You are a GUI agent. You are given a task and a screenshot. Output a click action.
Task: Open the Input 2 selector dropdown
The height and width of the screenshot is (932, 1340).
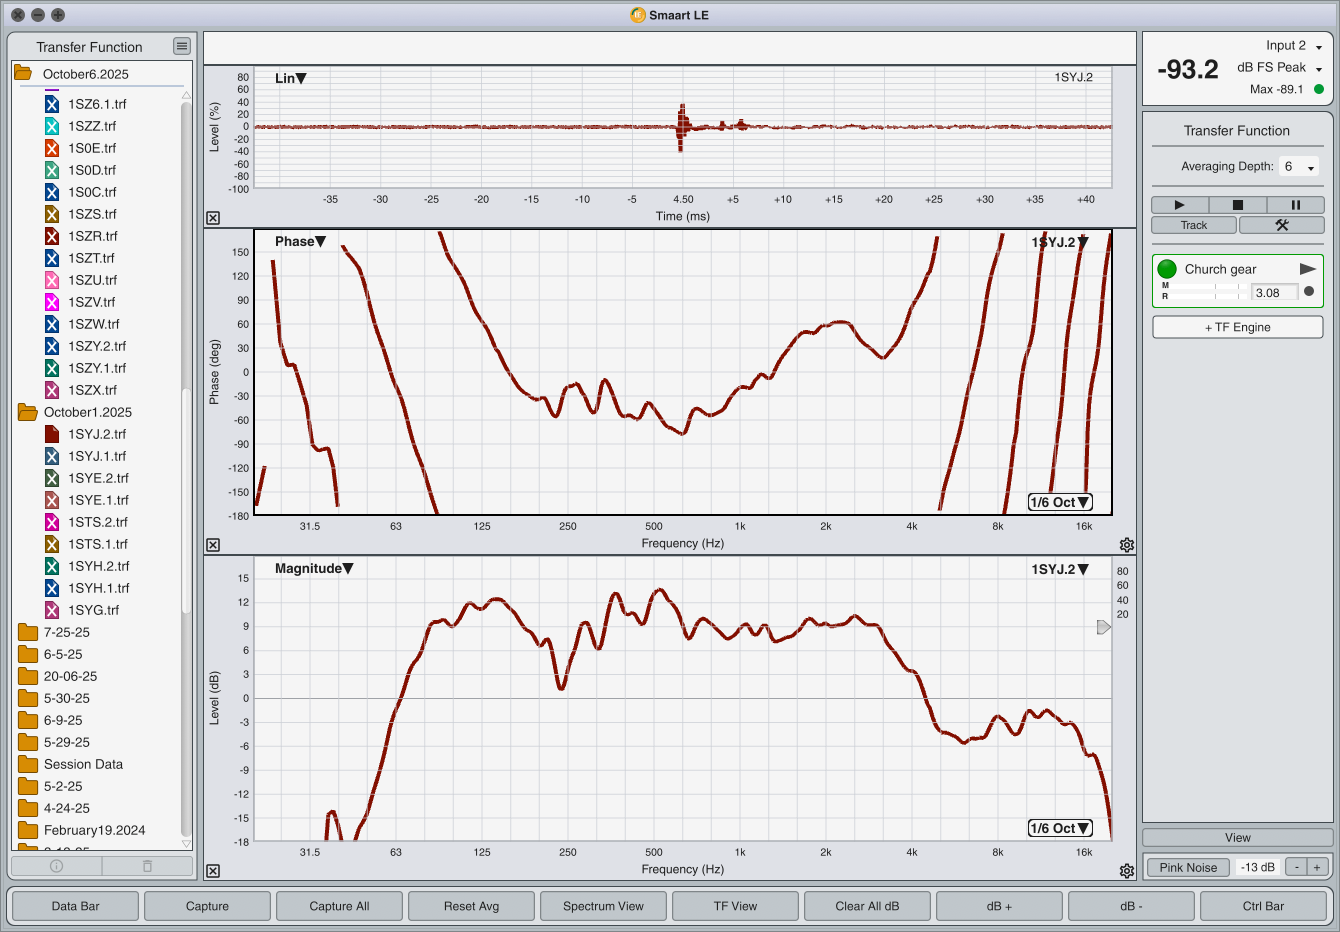pyautogui.click(x=1294, y=46)
